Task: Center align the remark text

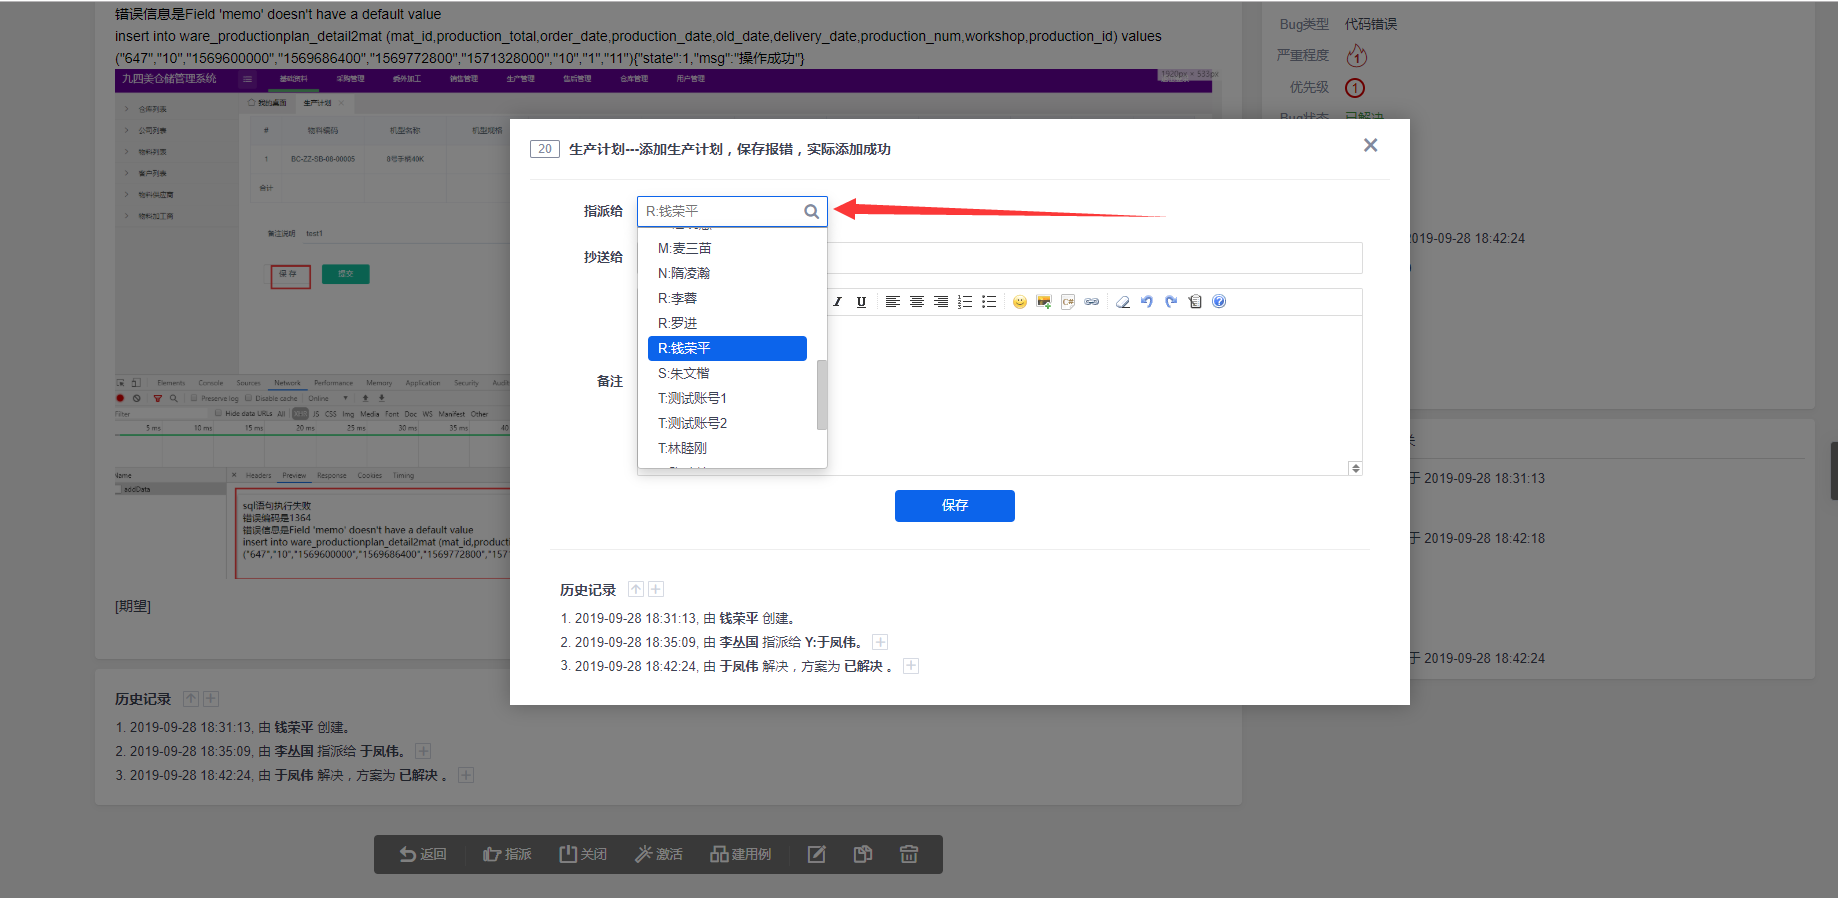Action: (917, 302)
